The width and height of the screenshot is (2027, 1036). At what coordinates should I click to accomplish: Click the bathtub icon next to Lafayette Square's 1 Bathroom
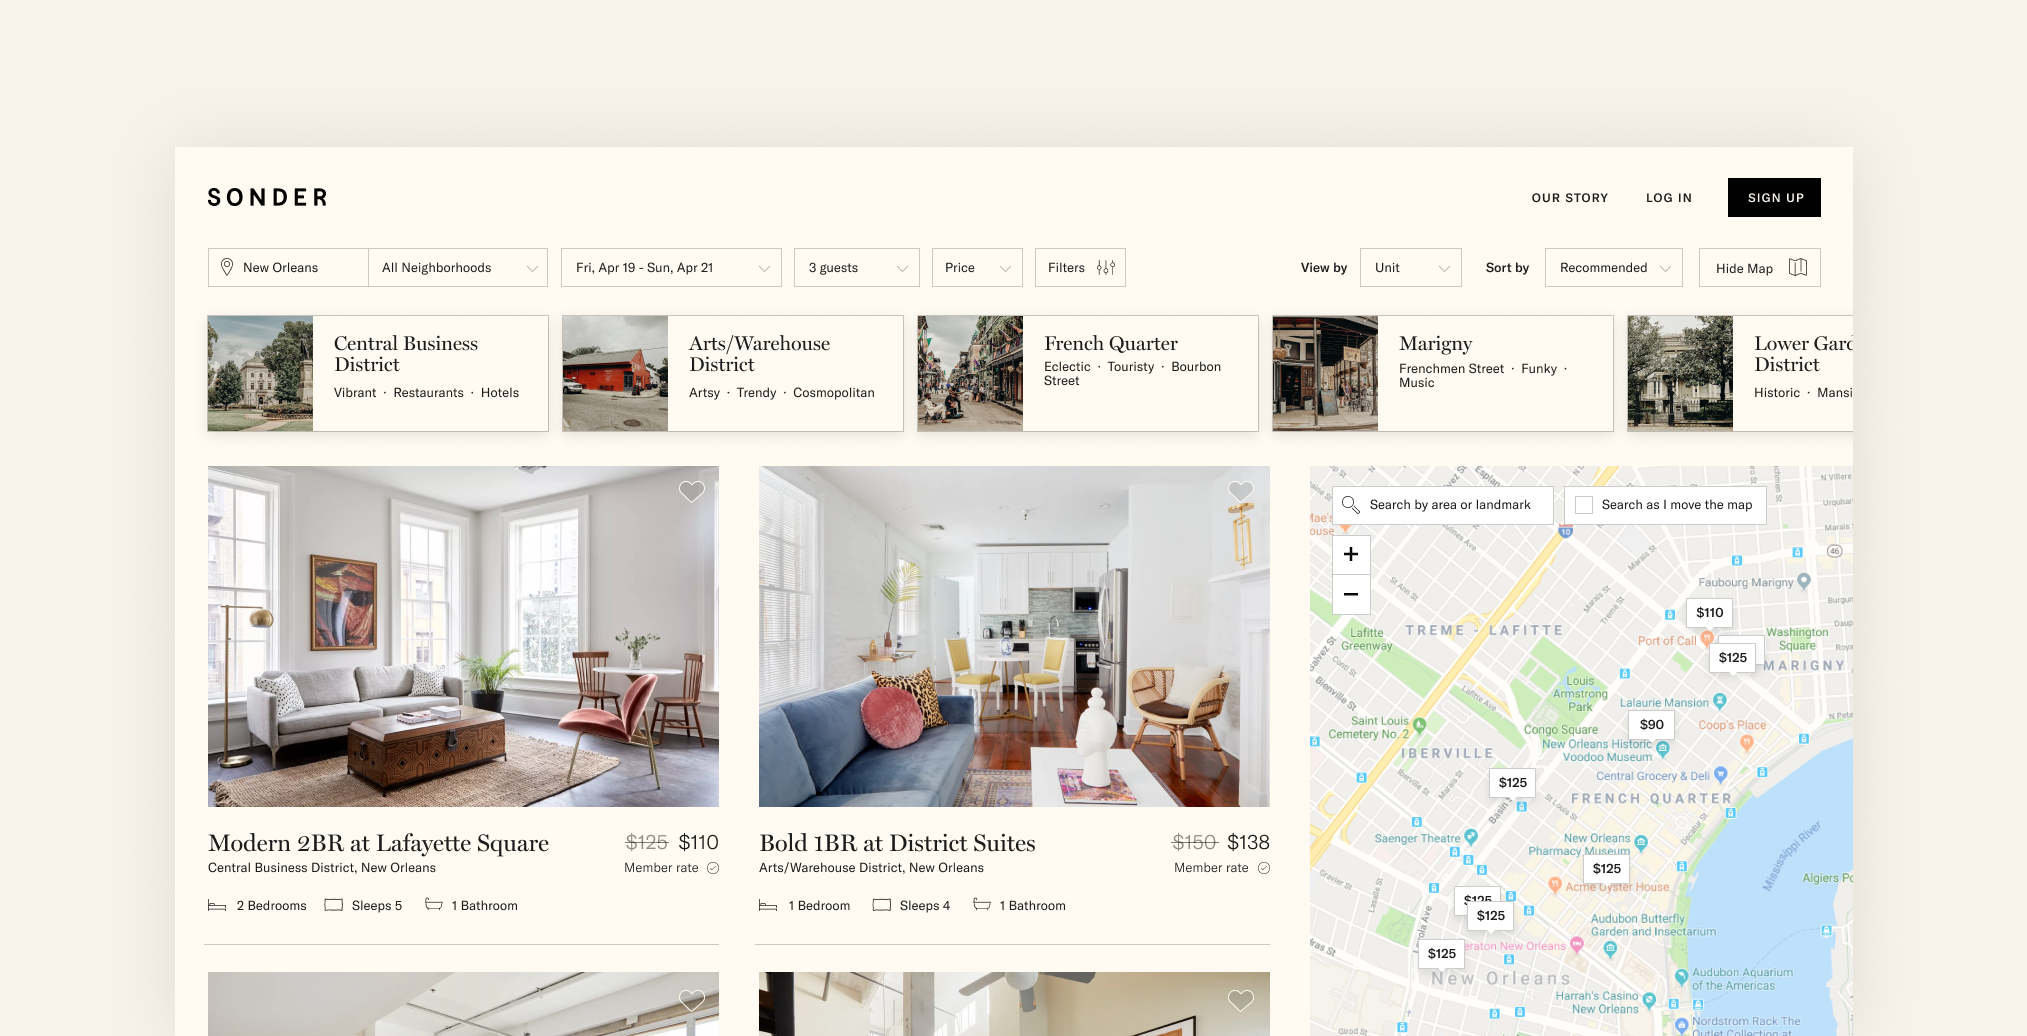click(434, 904)
